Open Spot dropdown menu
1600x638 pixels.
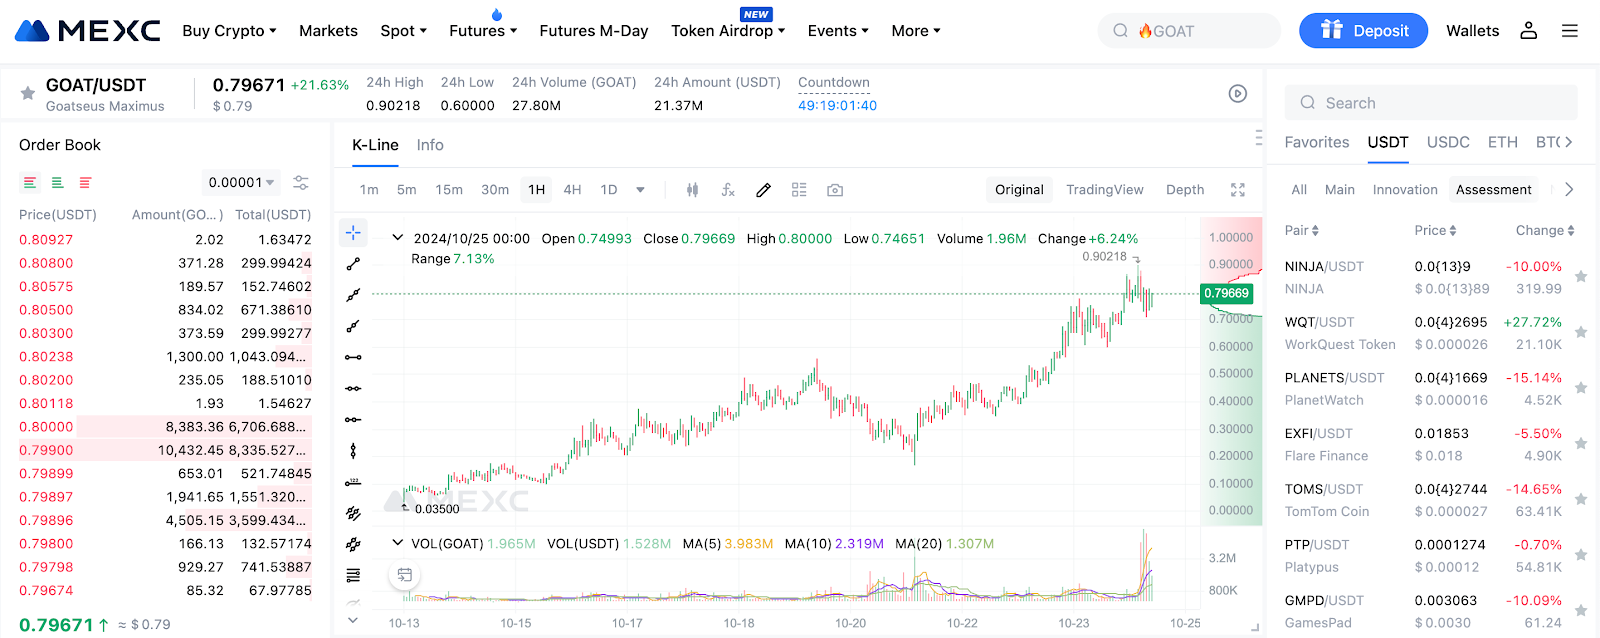pyautogui.click(x=403, y=31)
